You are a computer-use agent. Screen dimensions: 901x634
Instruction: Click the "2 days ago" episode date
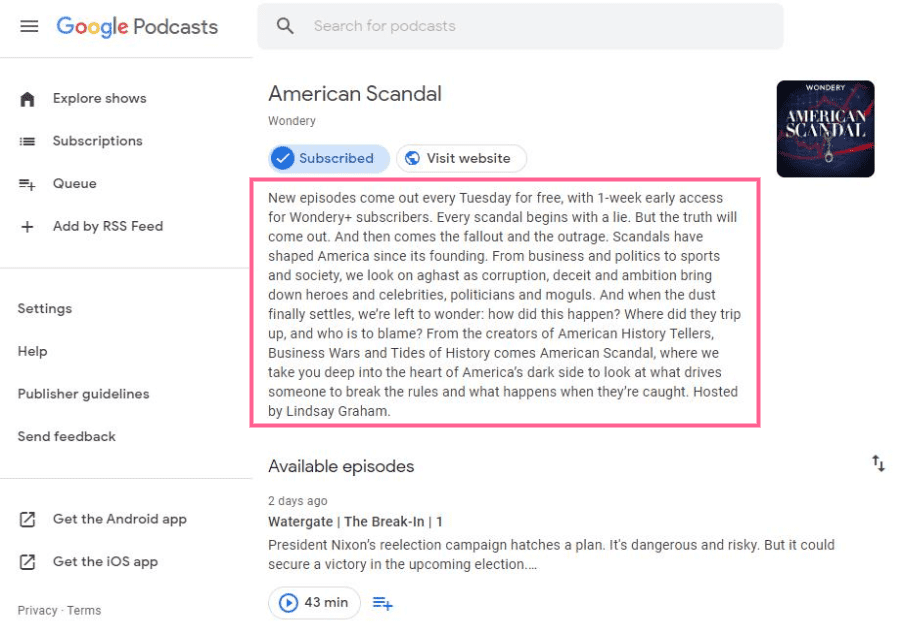[x=298, y=501]
